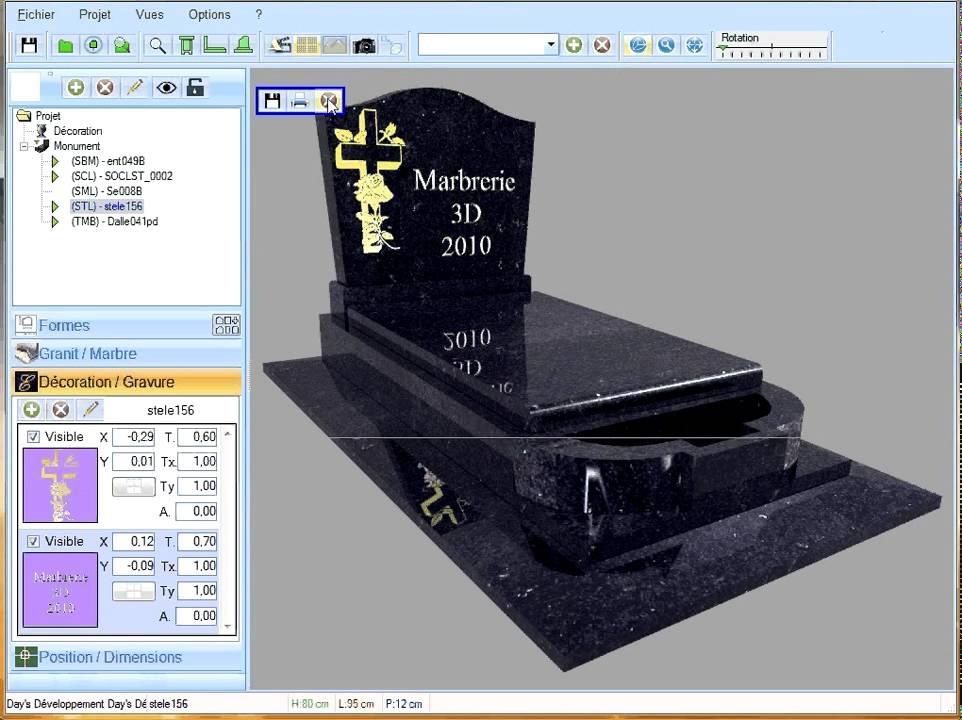Click the T field showing 0,70

197,542
